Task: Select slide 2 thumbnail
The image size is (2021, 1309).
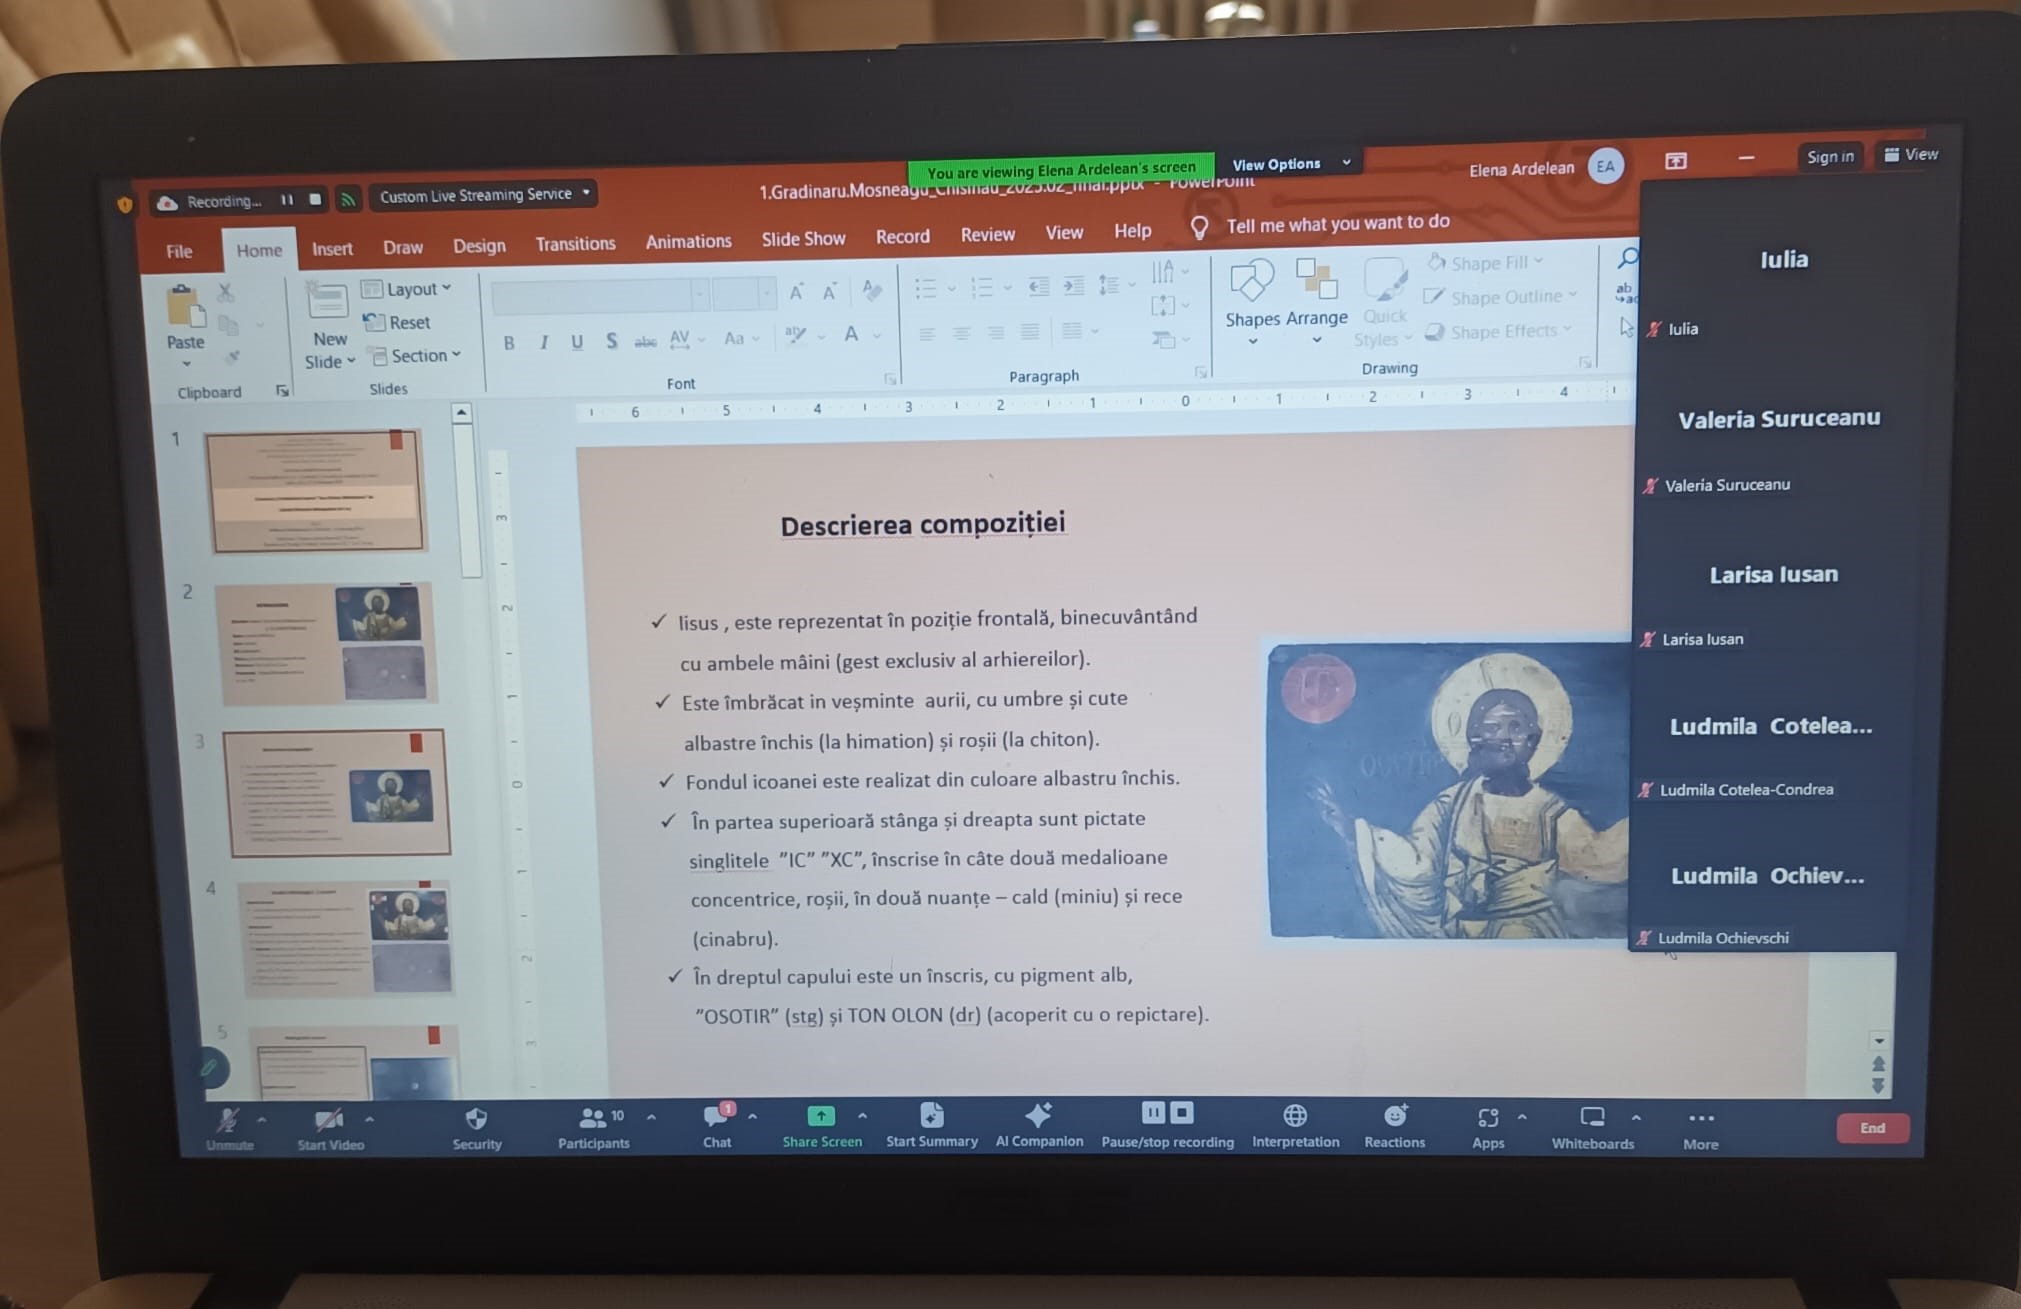Action: click(x=325, y=643)
